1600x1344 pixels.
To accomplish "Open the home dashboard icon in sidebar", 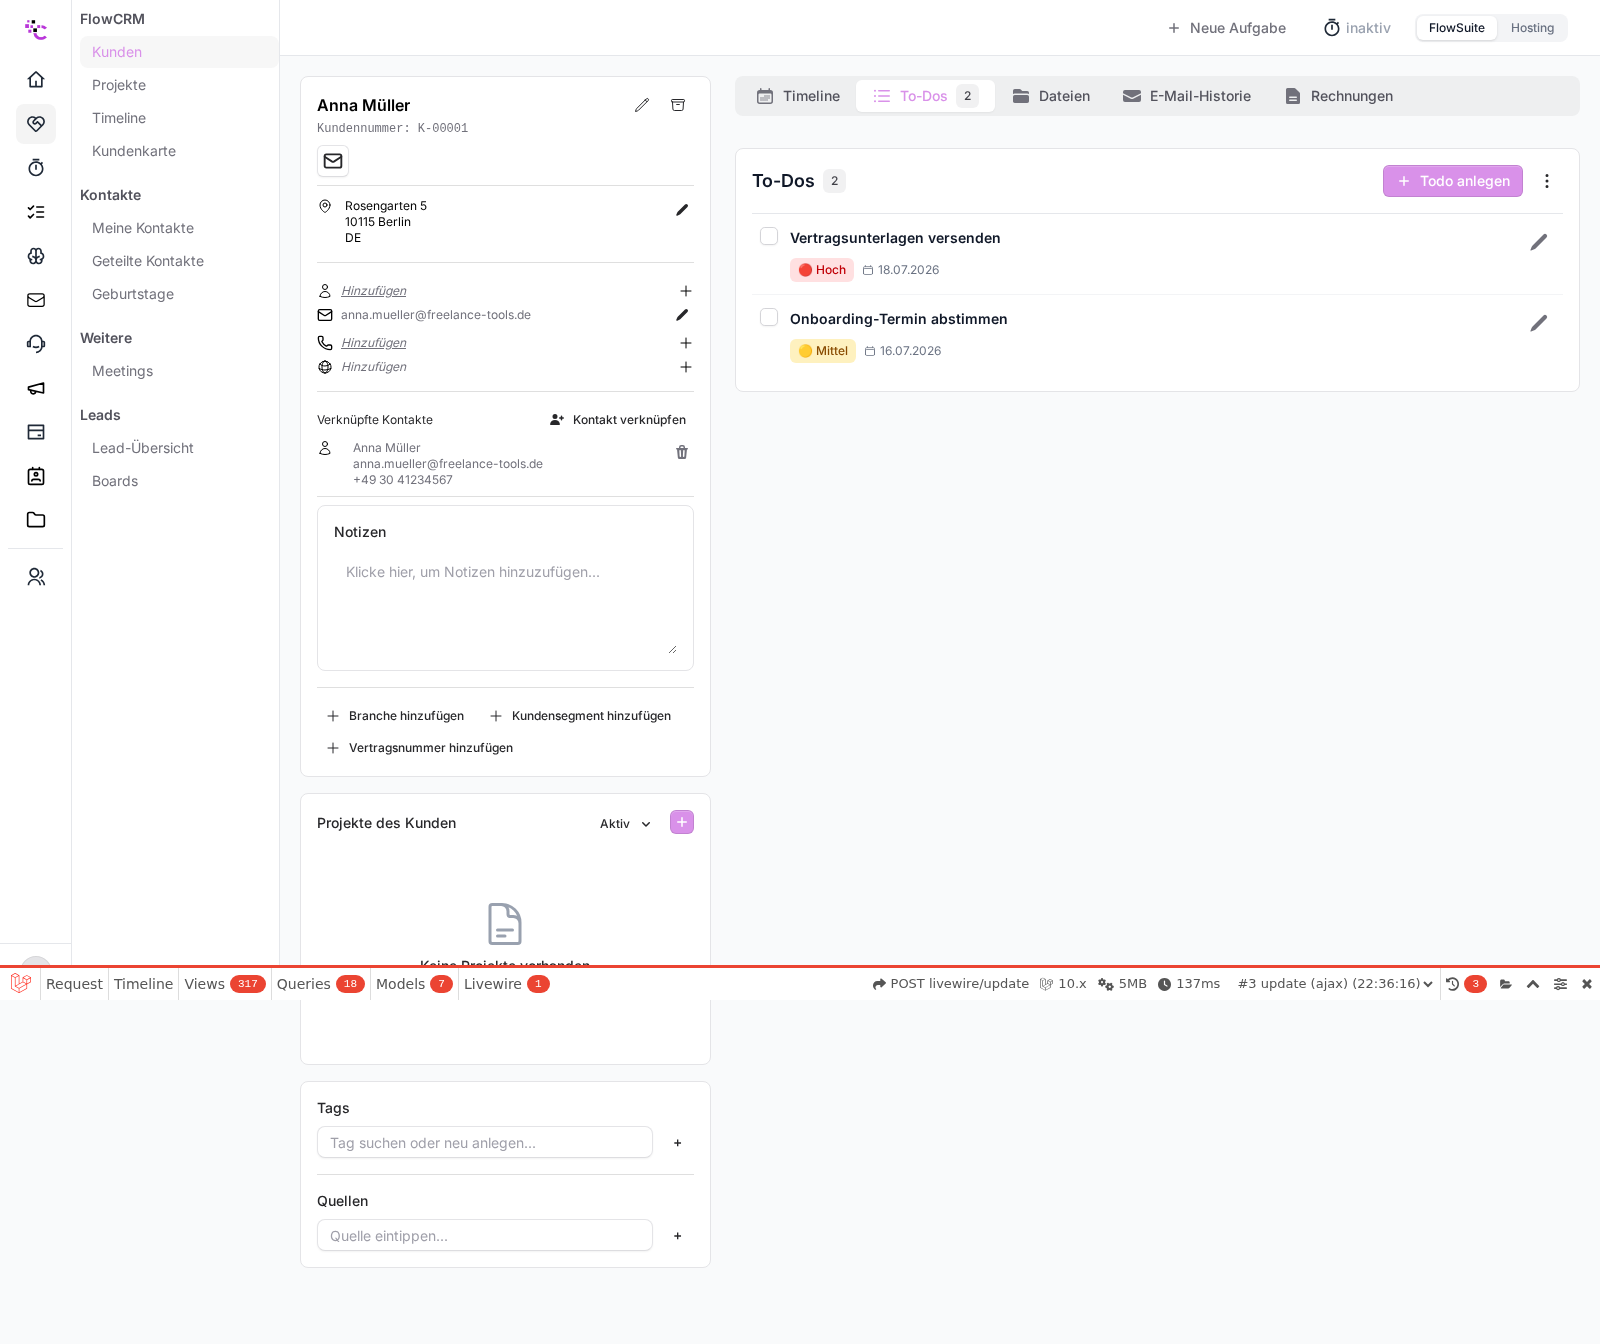I will (x=36, y=79).
